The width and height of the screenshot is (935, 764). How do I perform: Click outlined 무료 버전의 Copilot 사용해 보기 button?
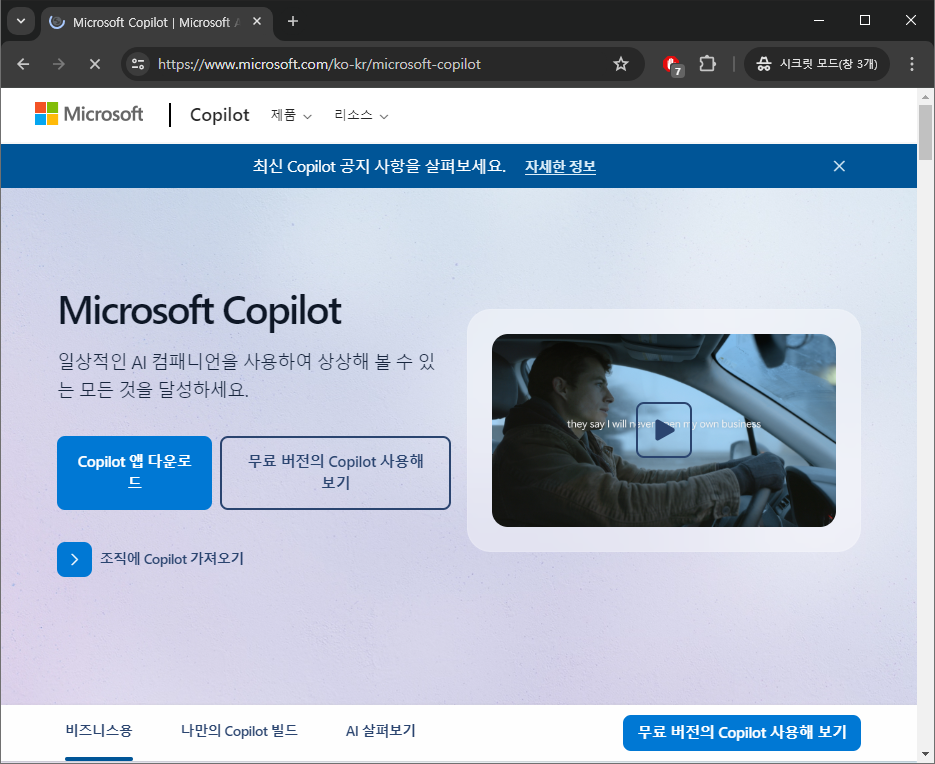[335, 473]
